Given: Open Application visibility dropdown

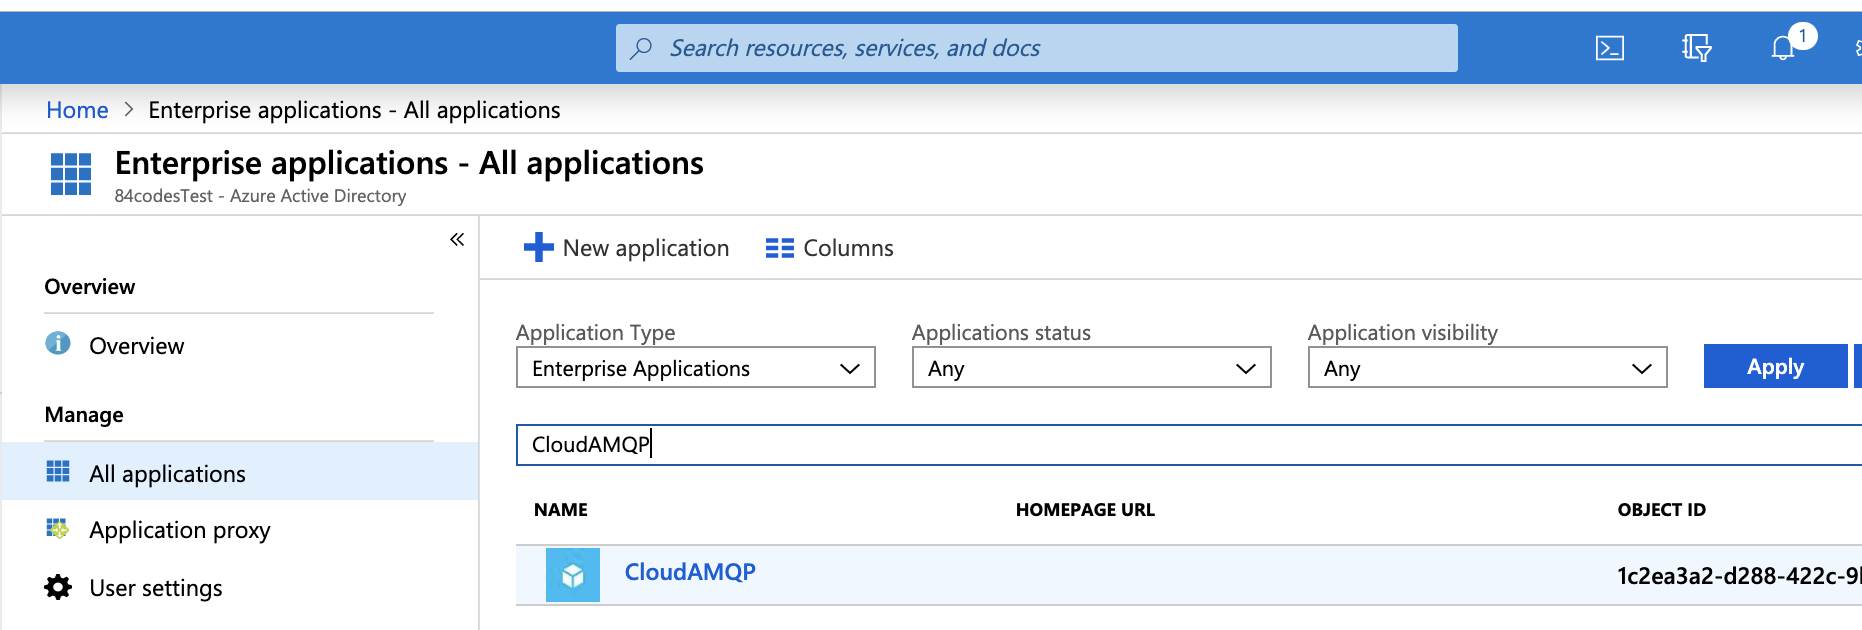Looking at the screenshot, I should pyautogui.click(x=1488, y=368).
